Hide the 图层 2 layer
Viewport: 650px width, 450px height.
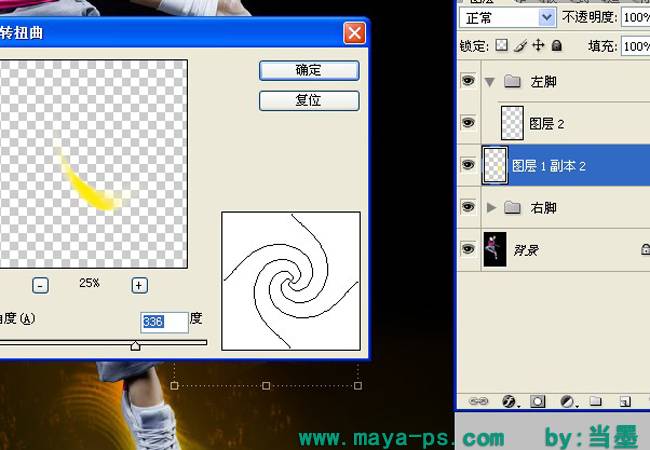[468, 123]
